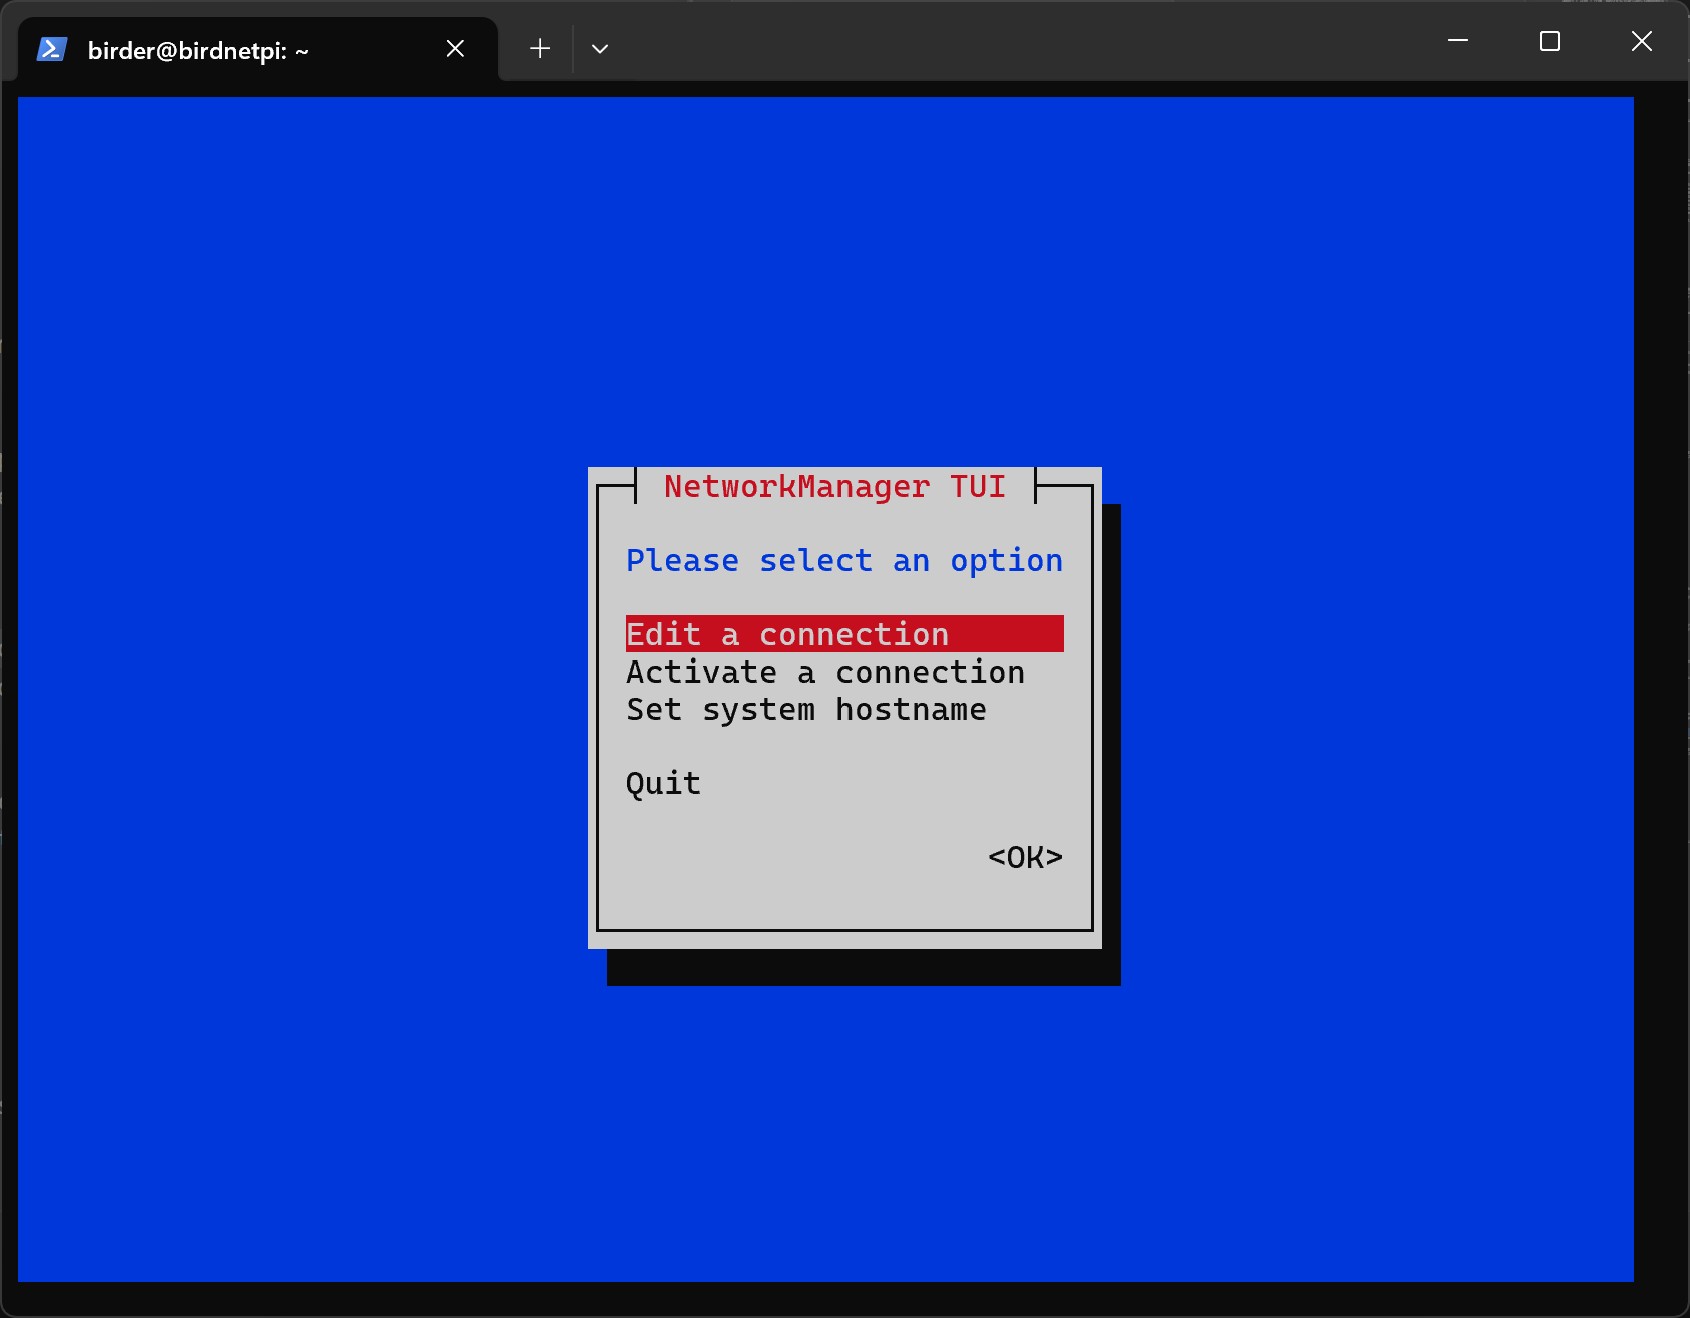1690x1318 pixels.
Task: Close the birder@birdnetpi tab
Action: [x=455, y=49]
